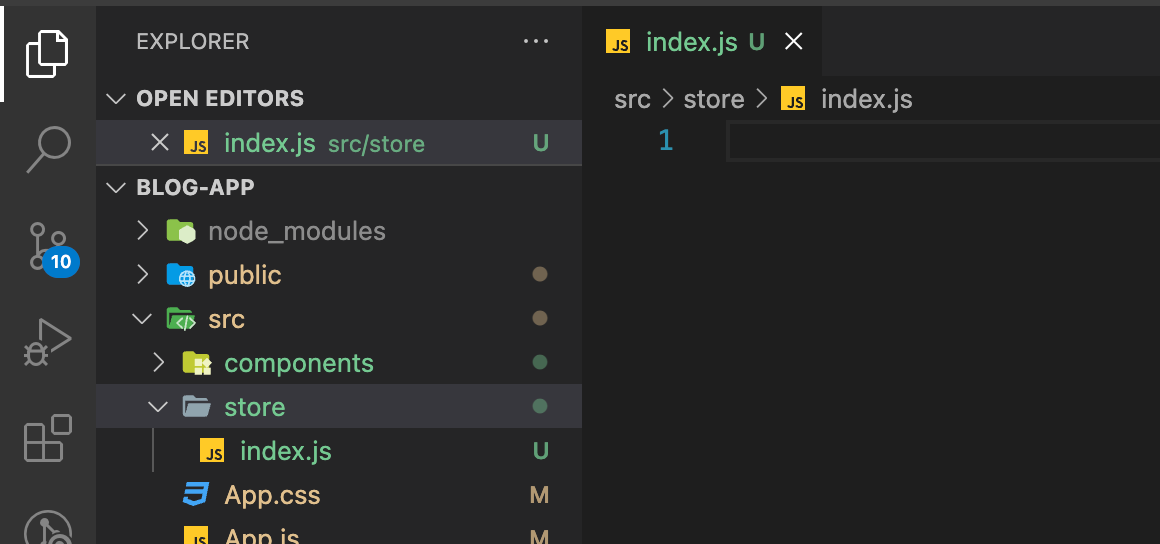
Task: Expand the components folder
Action: point(158,363)
